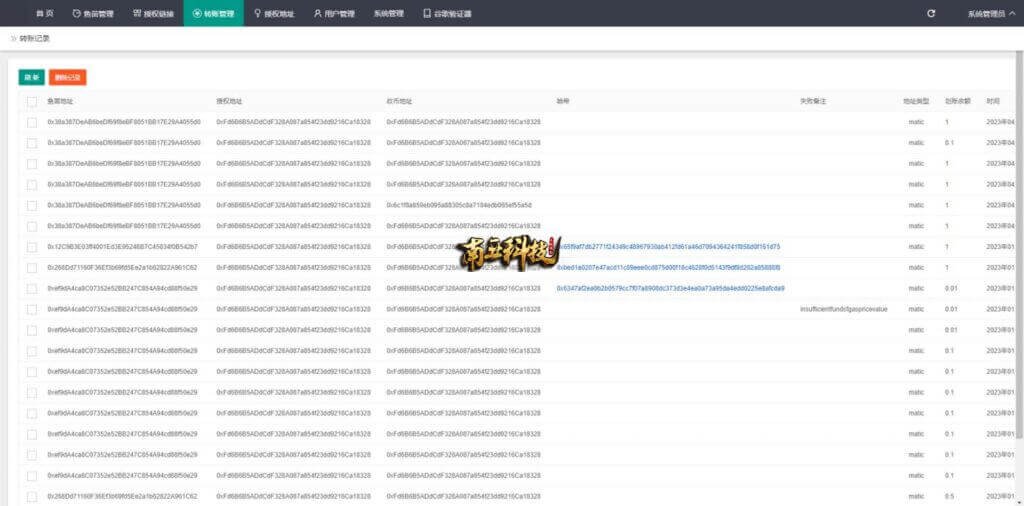
Task: Select the checkbox for row 0x12C9B3E03f84001Ed3E
Action: pos(32,246)
